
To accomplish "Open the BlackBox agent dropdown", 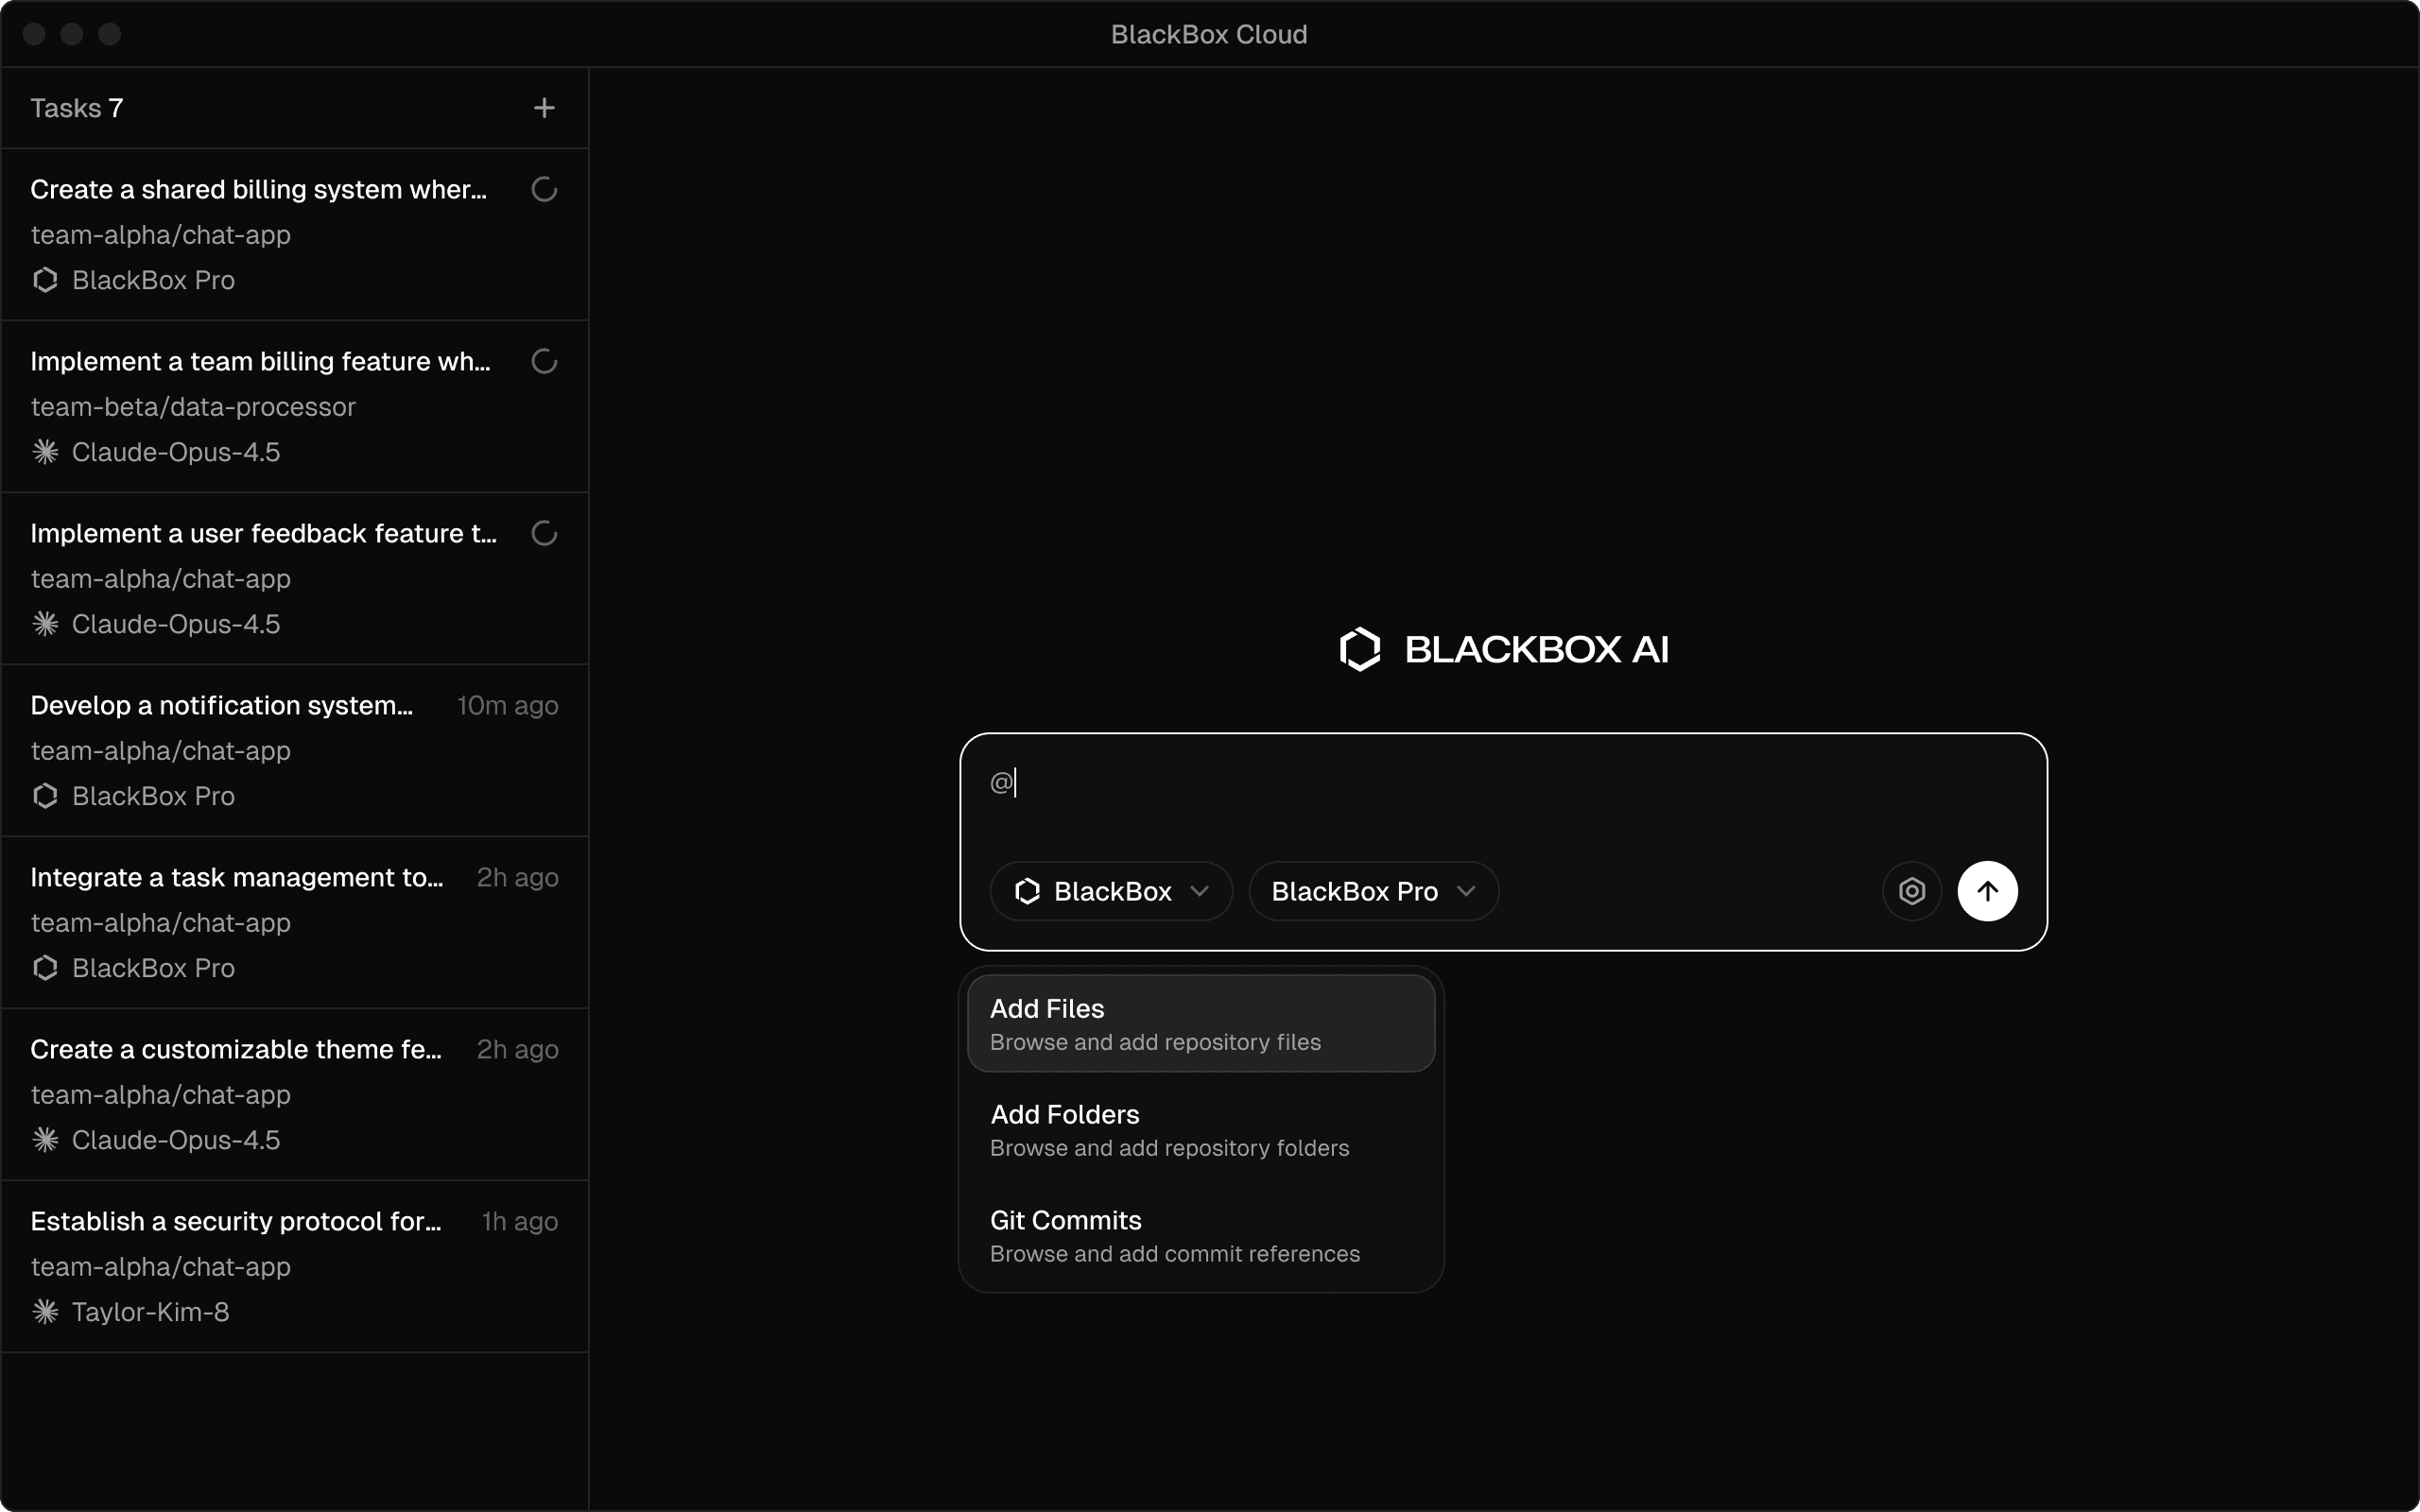I will (x=1110, y=891).
